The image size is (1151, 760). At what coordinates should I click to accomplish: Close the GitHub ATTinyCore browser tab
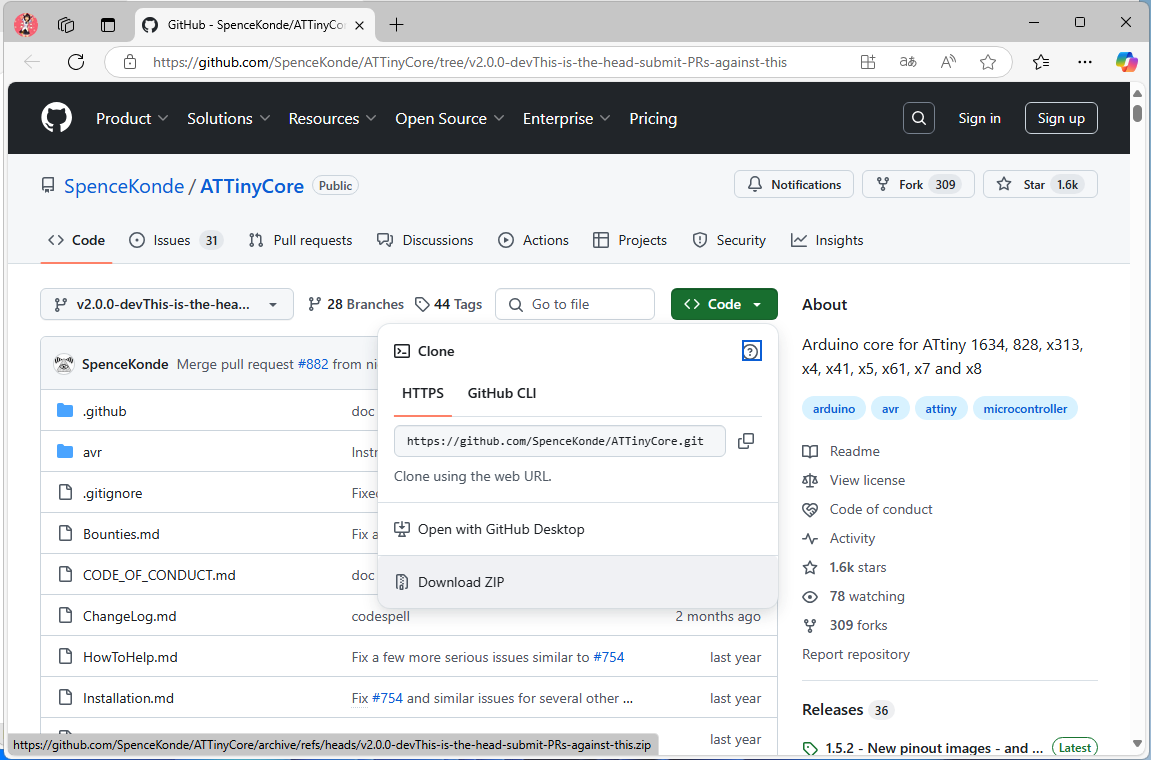[x=360, y=25]
